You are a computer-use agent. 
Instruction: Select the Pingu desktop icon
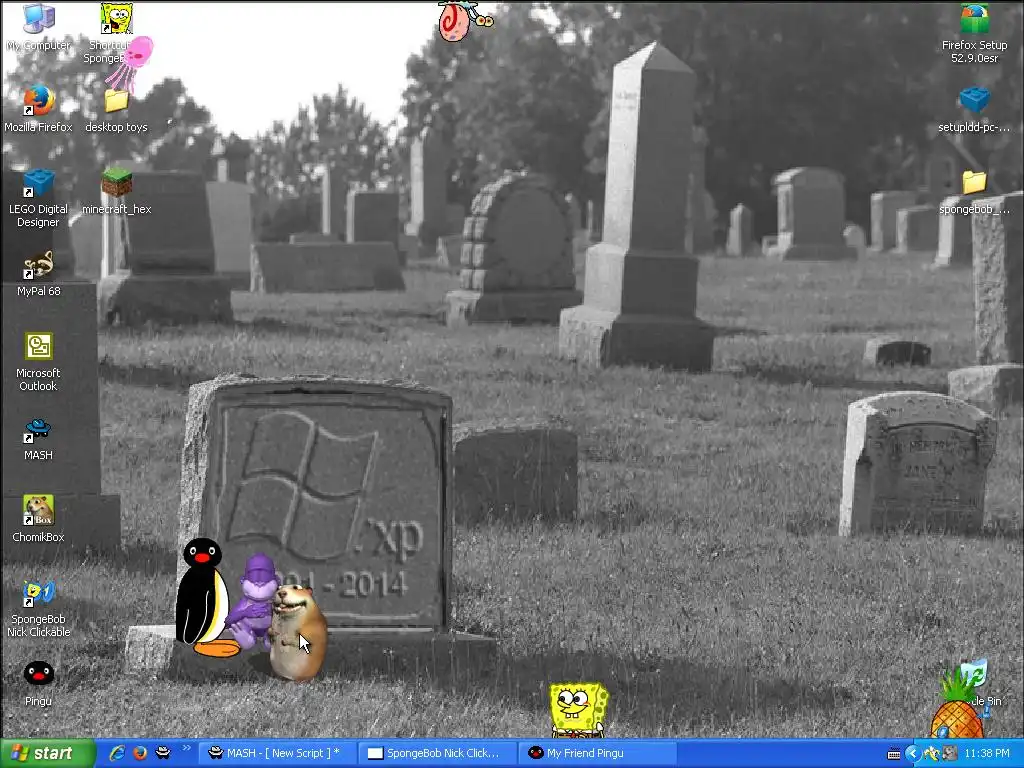coord(39,682)
